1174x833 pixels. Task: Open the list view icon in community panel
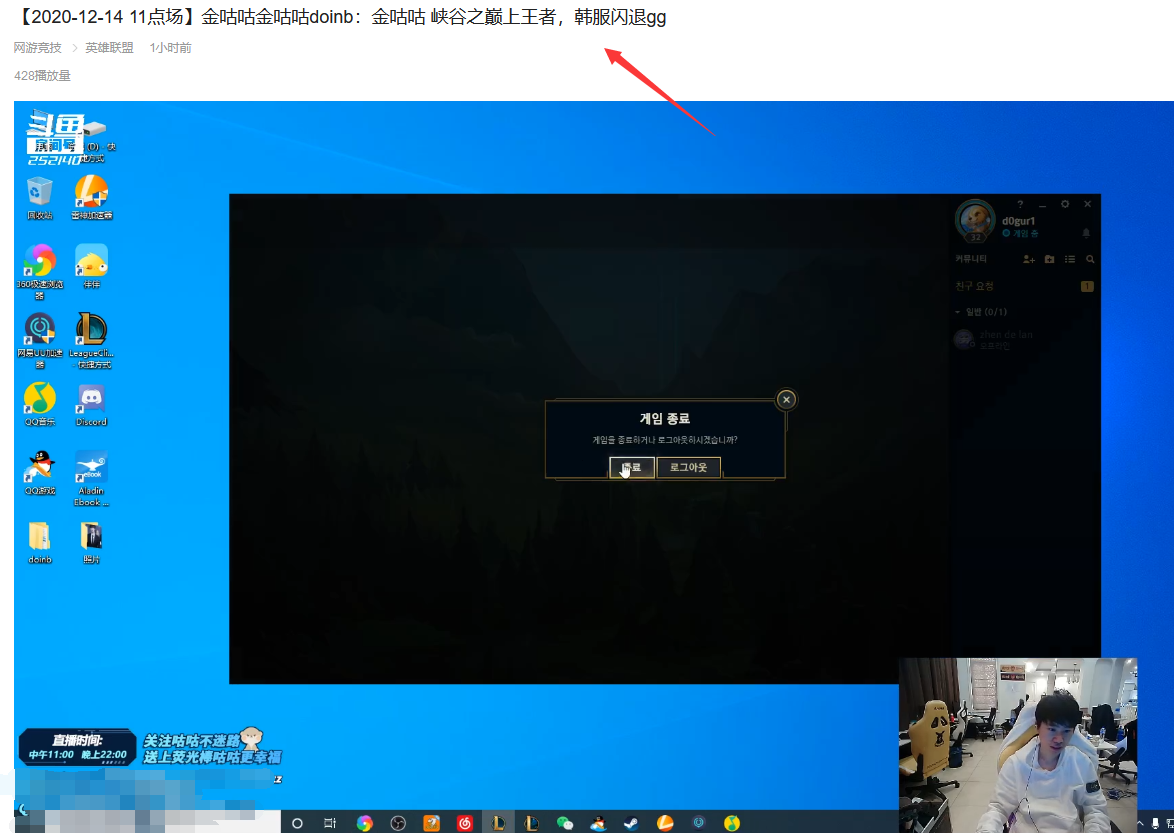click(x=1070, y=259)
